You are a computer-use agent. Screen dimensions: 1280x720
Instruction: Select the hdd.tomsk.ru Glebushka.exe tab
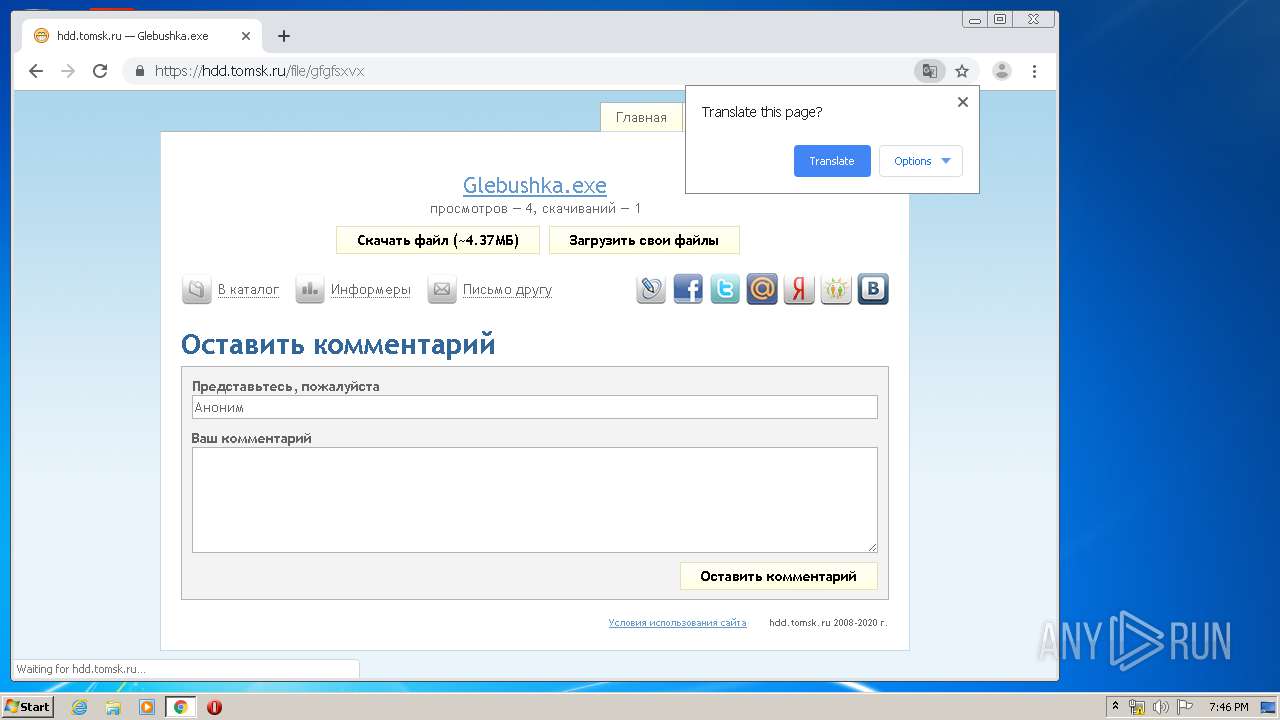click(x=142, y=36)
